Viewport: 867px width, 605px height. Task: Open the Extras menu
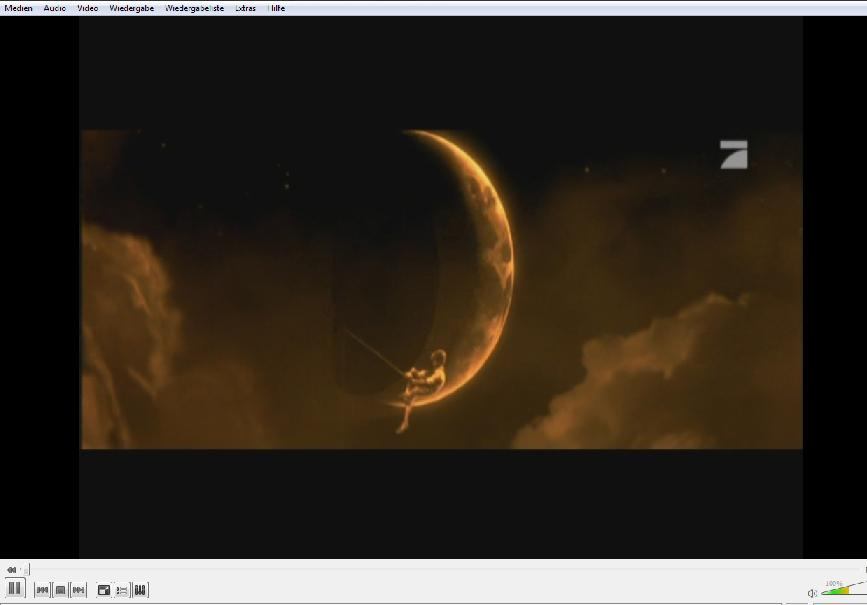[246, 8]
